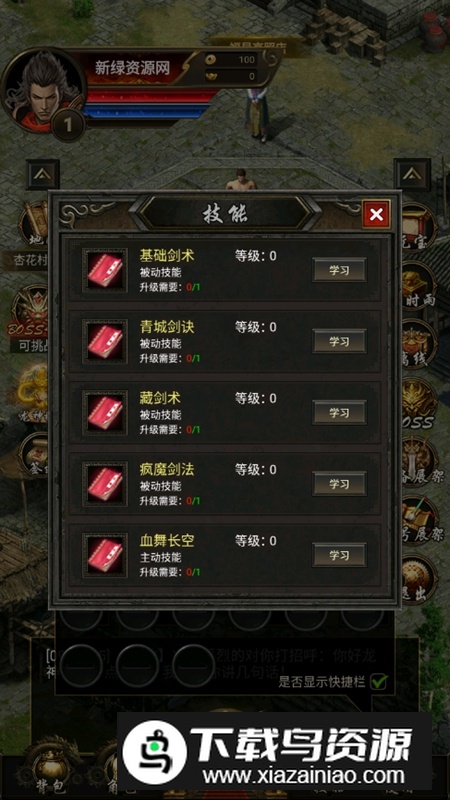Learn the 青城剑诀 skill

pos(339,341)
